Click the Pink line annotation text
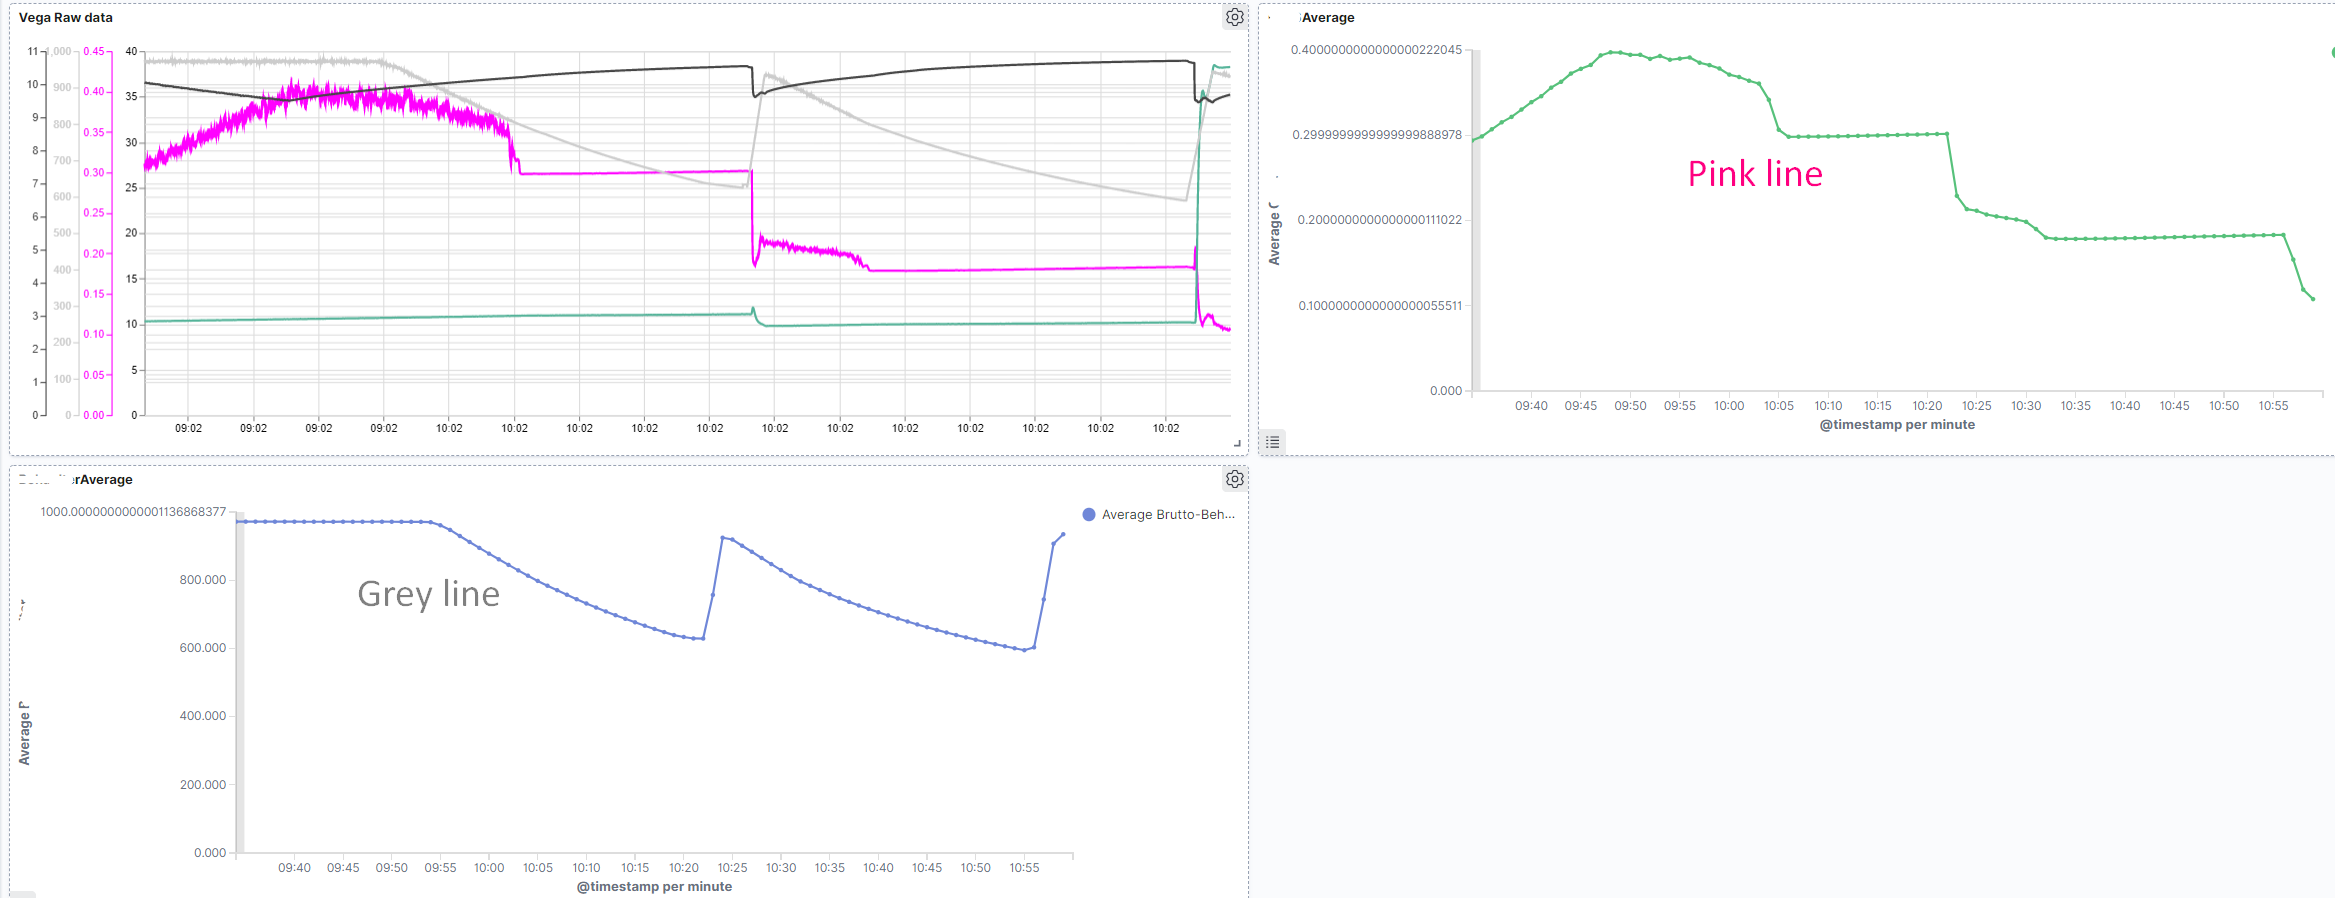The width and height of the screenshot is (2335, 898). click(x=1755, y=174)
